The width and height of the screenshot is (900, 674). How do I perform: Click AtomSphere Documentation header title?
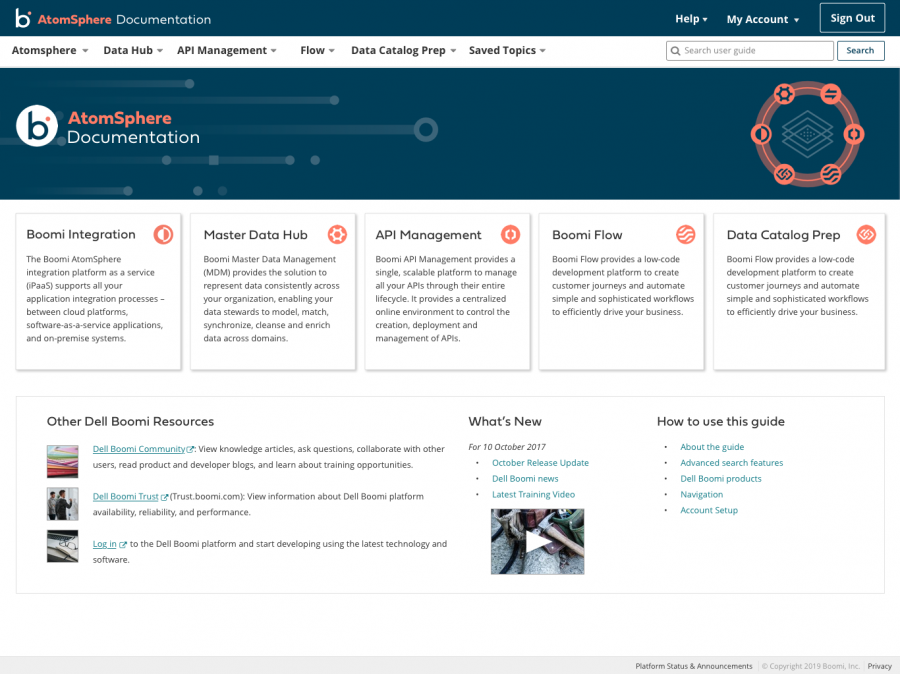click(x=125, y=20)
